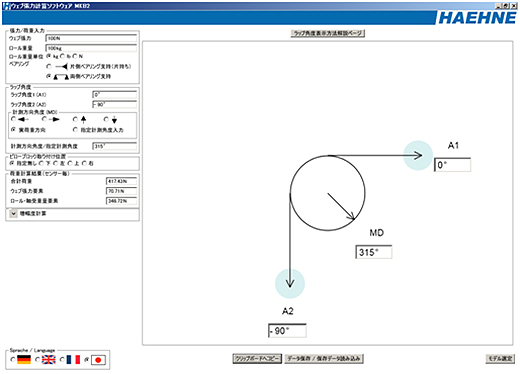Click the A2 handle circle in diagram
This screenshot has width=520, height=374.
(290, 283)
